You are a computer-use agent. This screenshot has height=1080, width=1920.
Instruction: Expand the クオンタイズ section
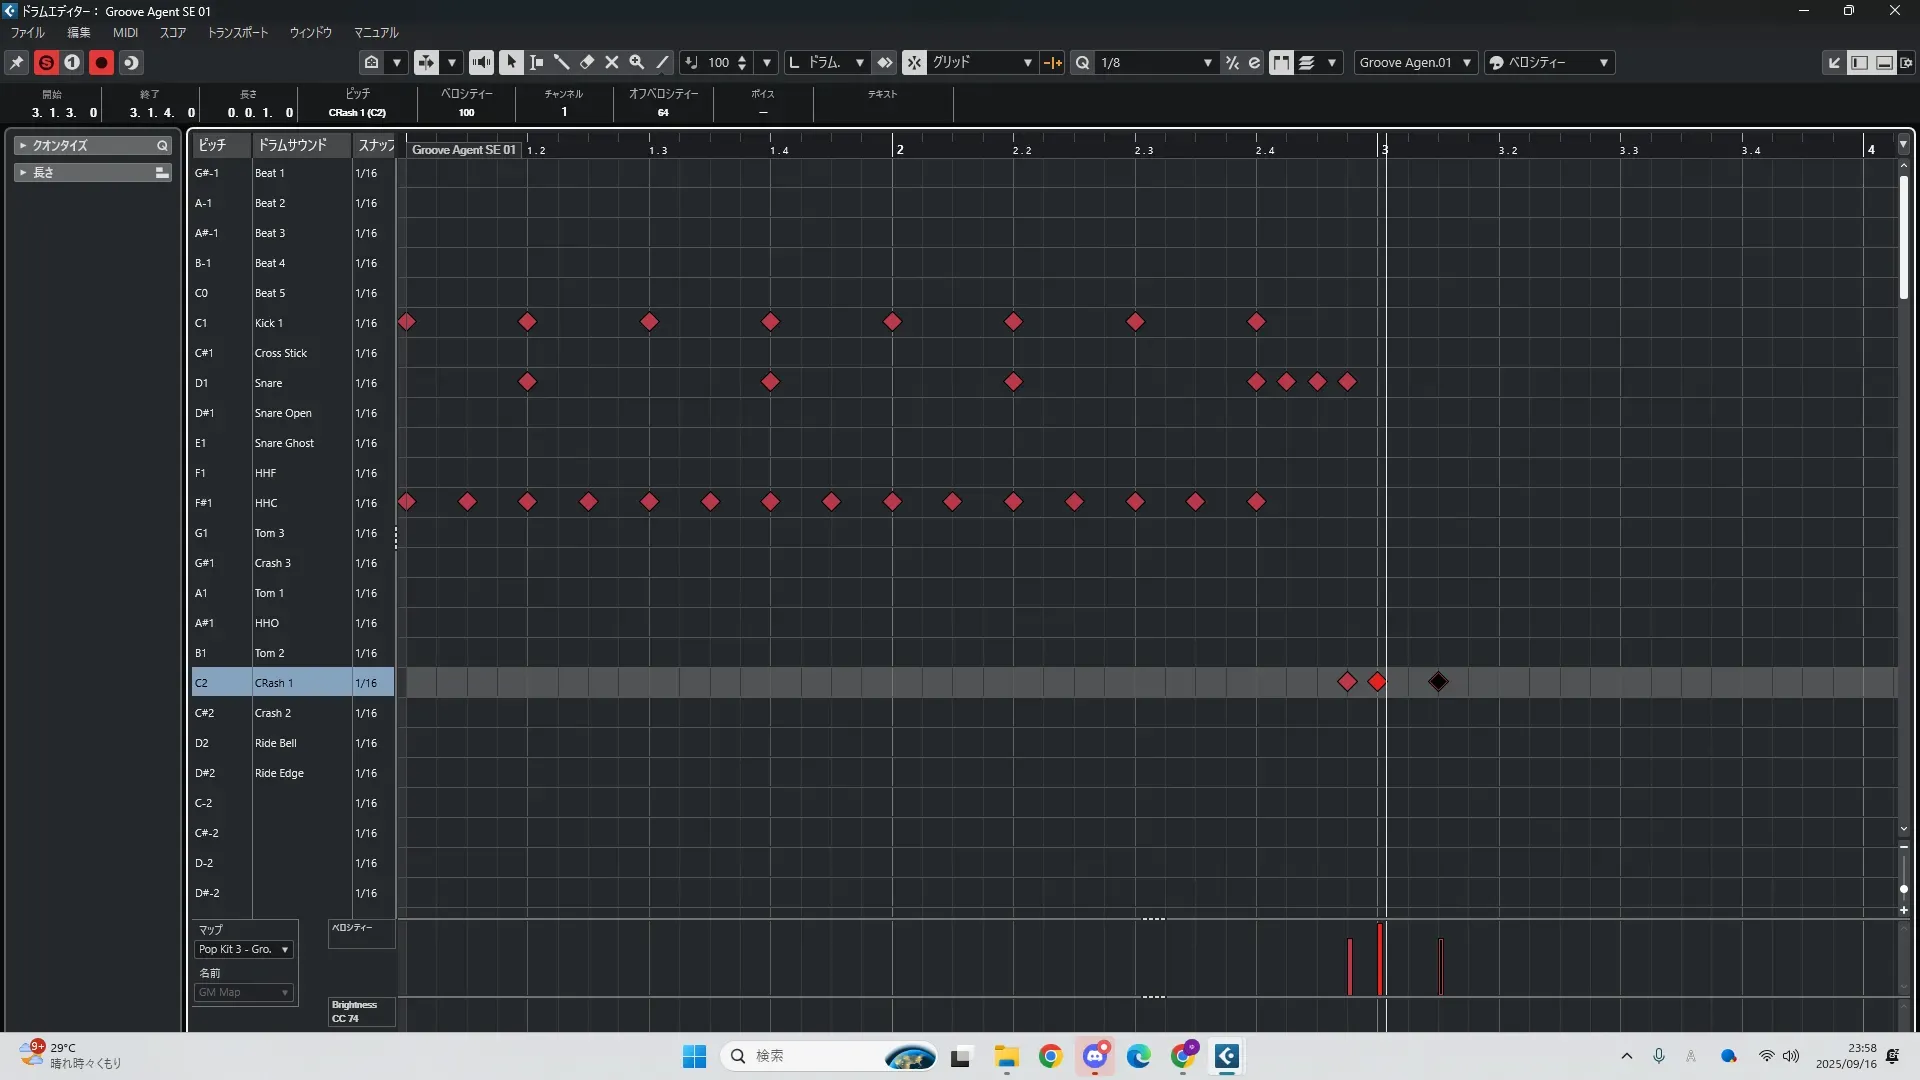[x=23, y=145]
